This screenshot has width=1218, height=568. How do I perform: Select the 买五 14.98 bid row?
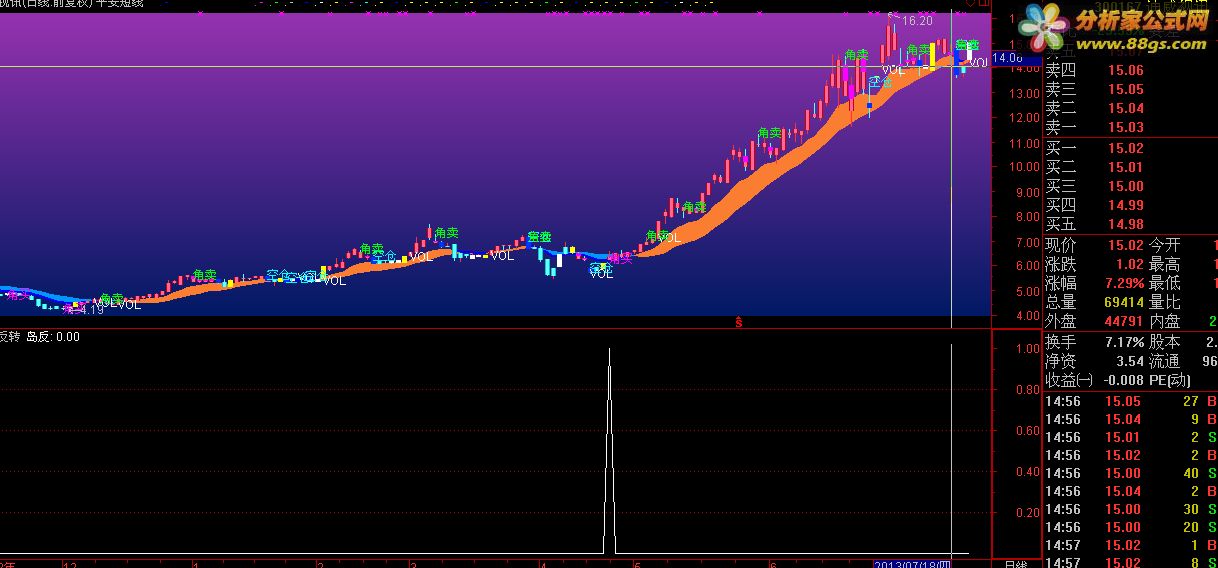1131,224
